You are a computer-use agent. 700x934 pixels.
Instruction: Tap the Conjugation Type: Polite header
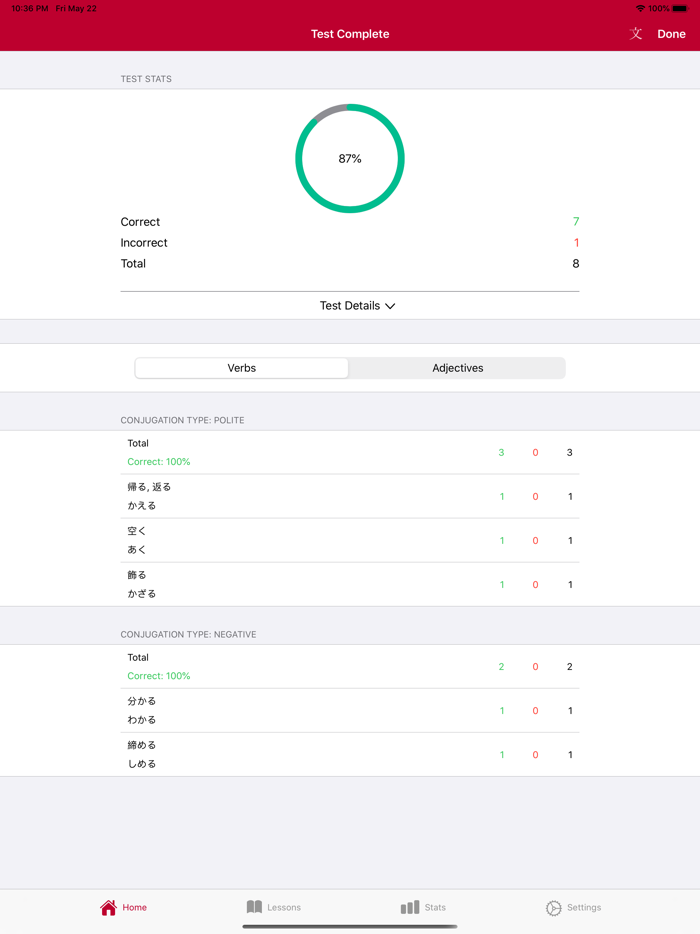[182, 420]
